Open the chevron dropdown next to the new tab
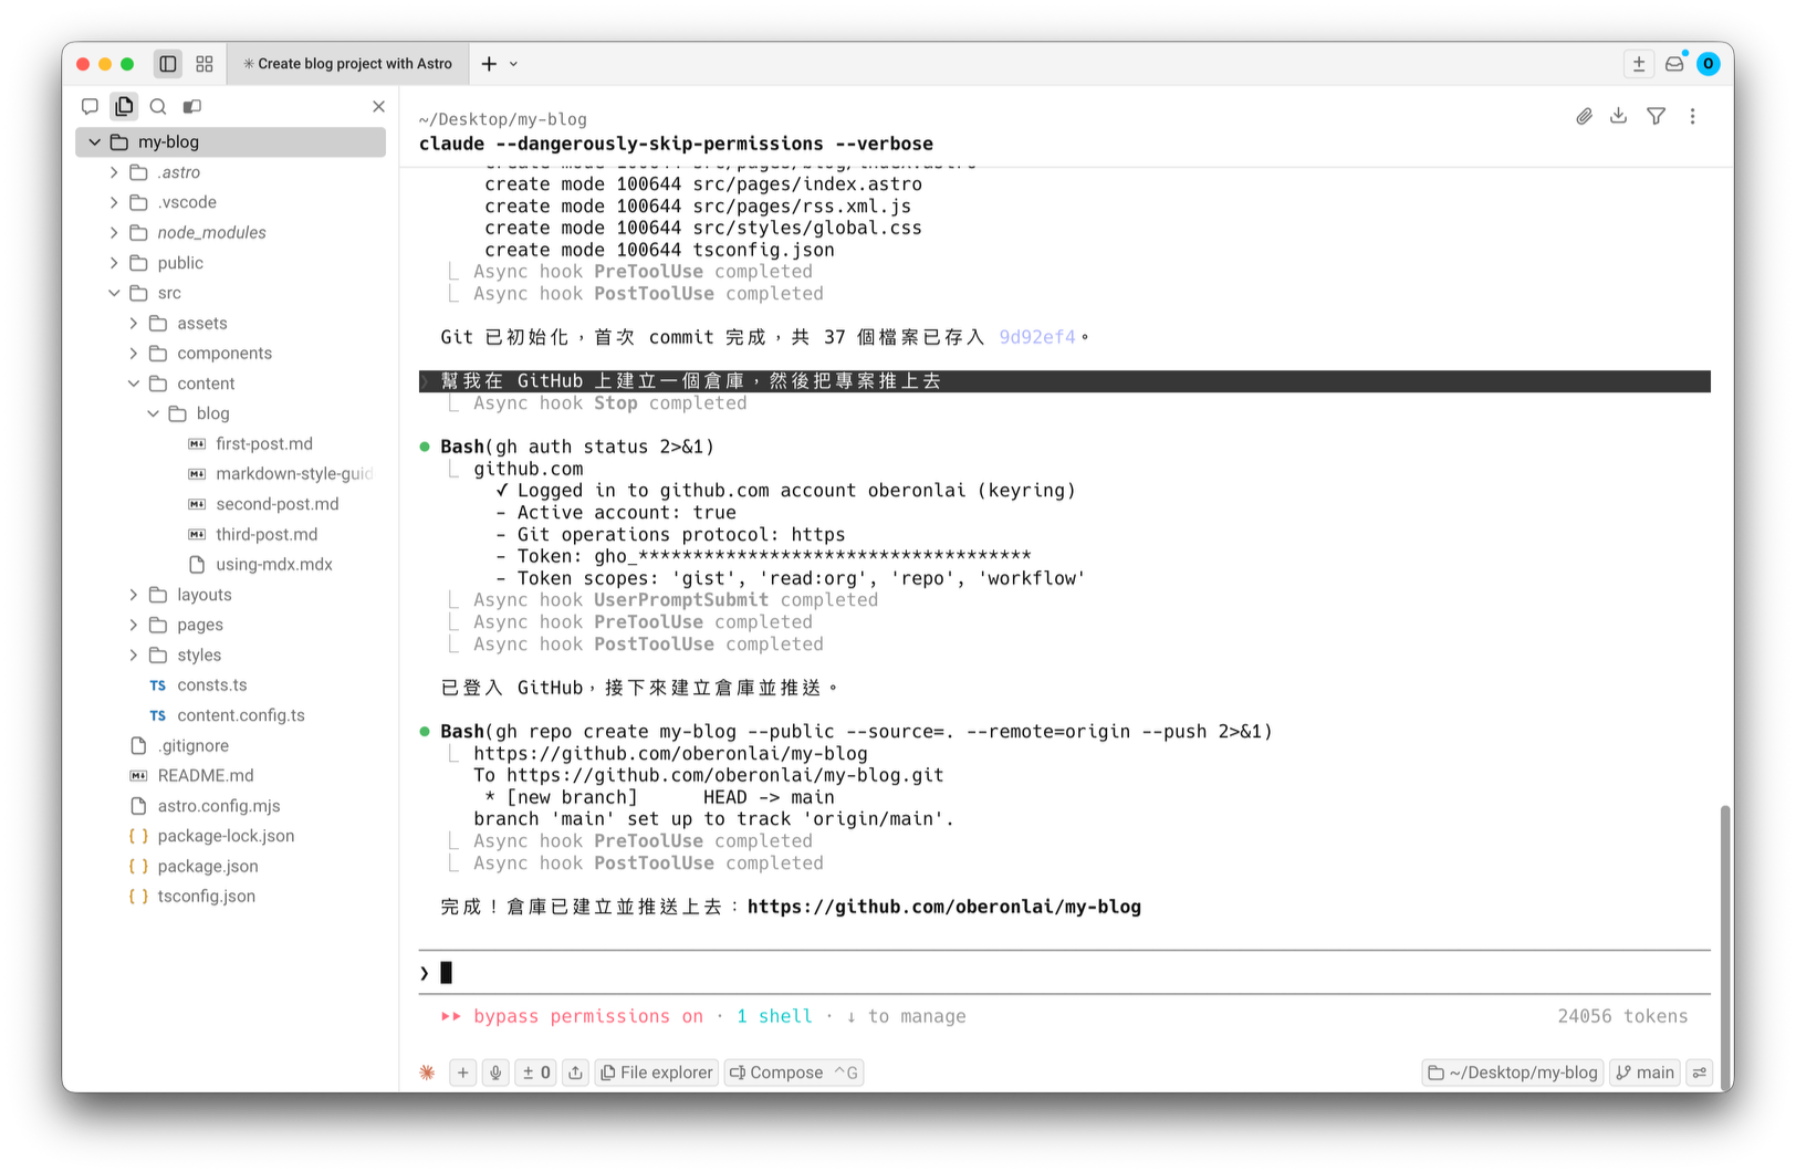Screen dimensions: 1796x1174 [x=513, y=63]
